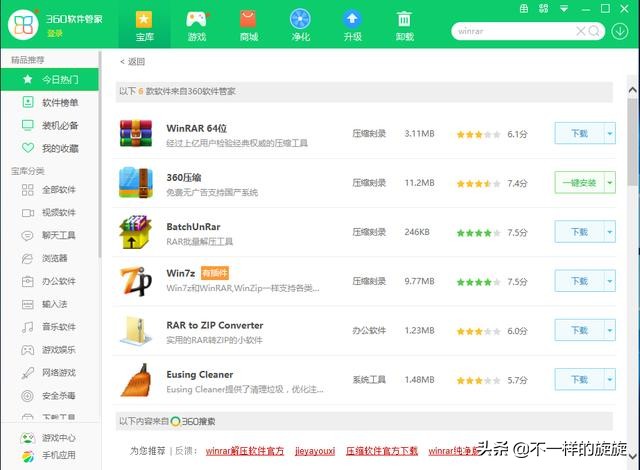The height and width of the screenshot is (470, 640).
Task: Select 游戏娱乐 category
Action: 49,350
